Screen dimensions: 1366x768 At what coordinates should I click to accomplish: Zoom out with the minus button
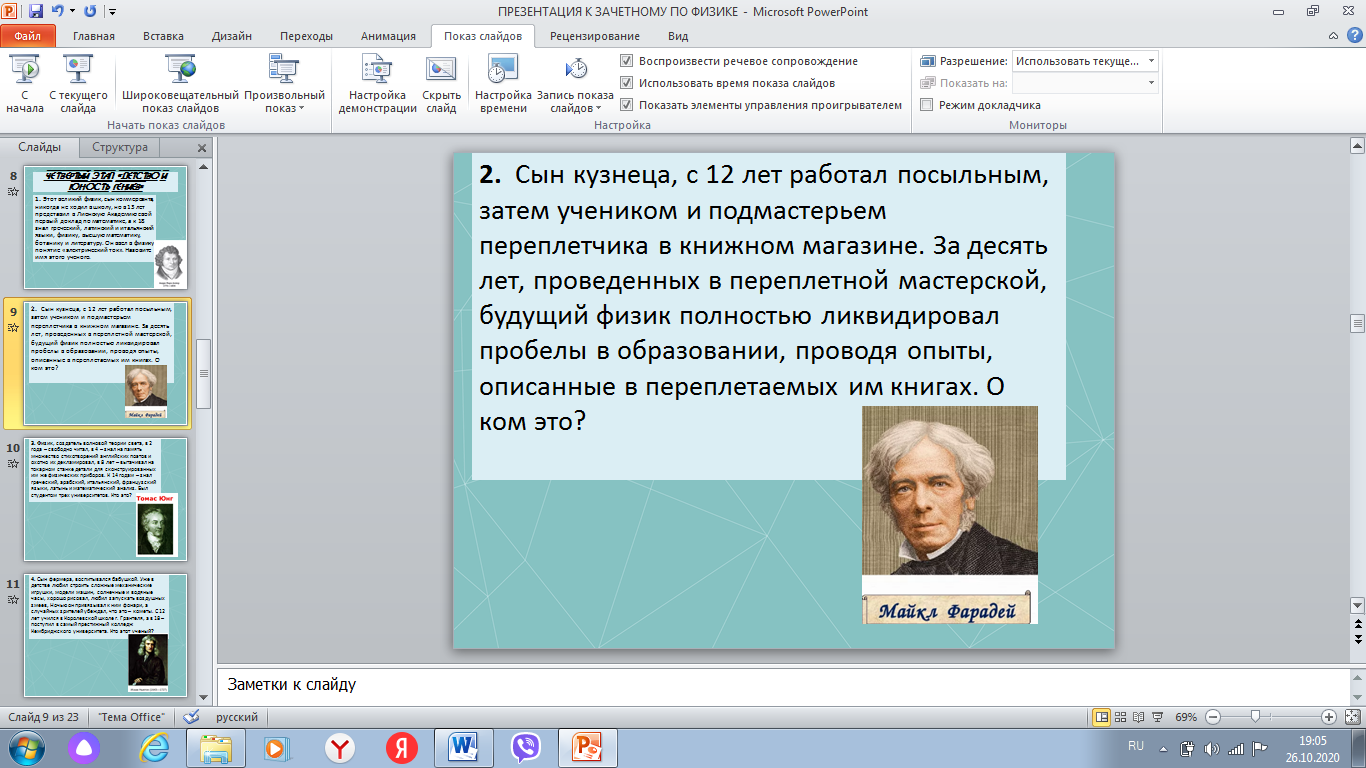[x=1212, y=717]
